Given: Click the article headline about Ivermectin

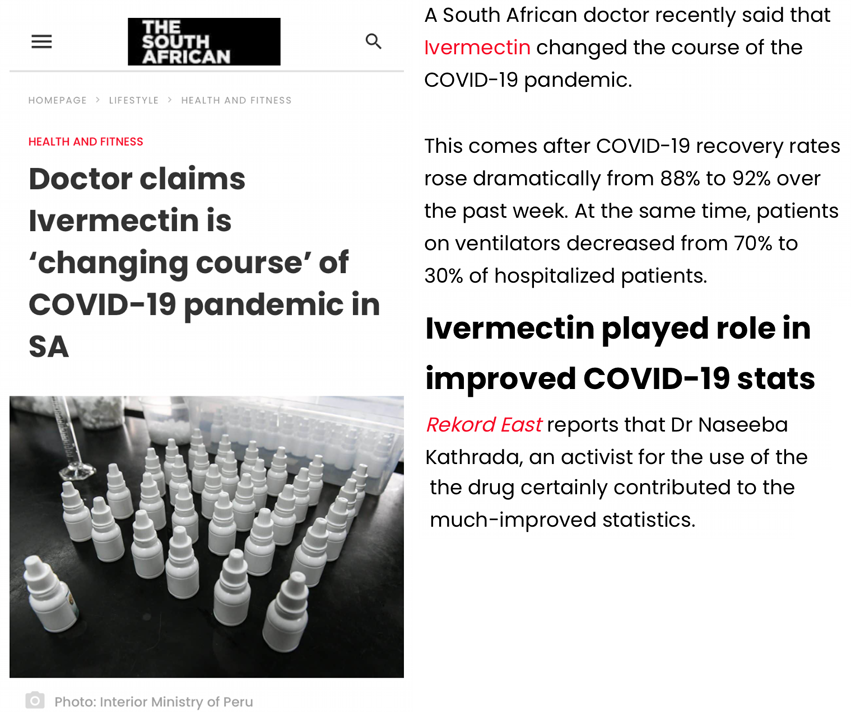Looking at the screenshot, I should coord(204,262).
